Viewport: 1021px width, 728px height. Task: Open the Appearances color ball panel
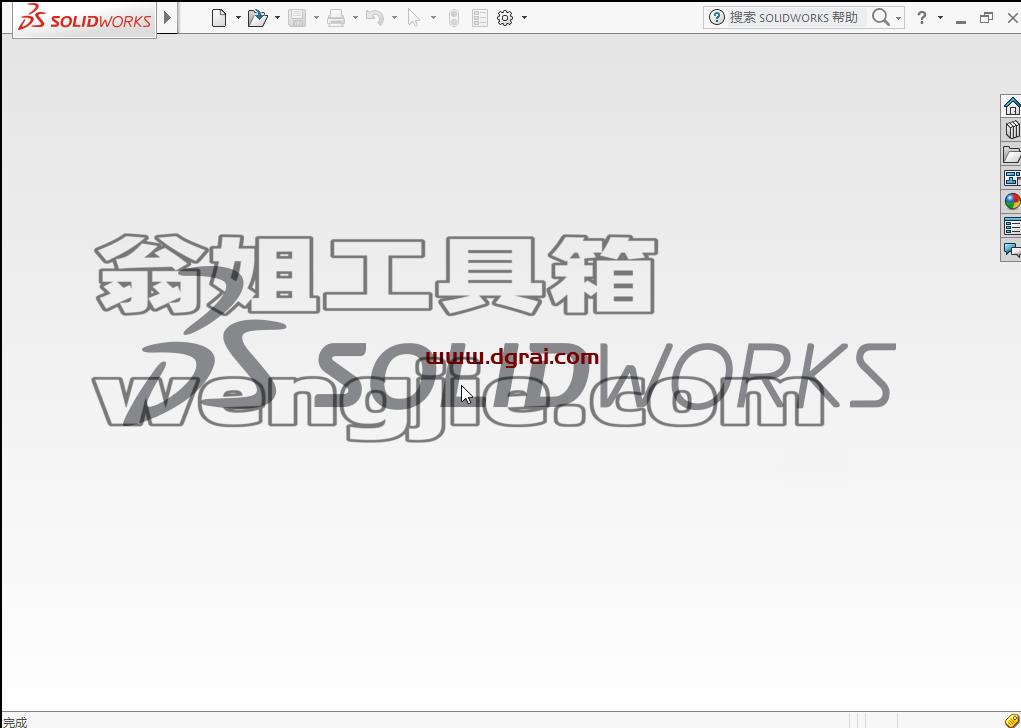(1012, 202)
